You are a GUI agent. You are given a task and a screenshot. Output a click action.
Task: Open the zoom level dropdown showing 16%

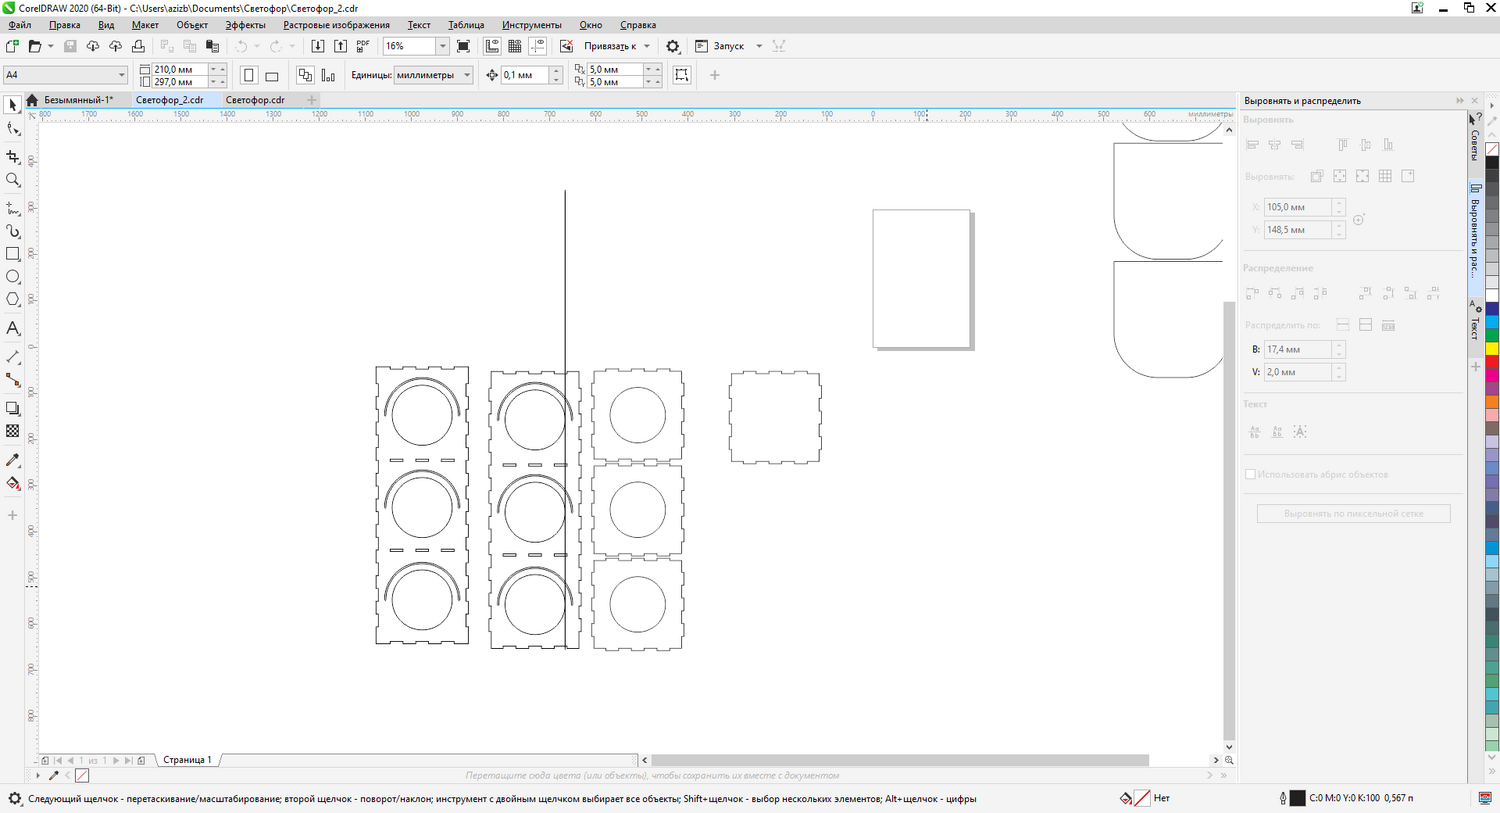pyautogui.click(x=442, y=46)
